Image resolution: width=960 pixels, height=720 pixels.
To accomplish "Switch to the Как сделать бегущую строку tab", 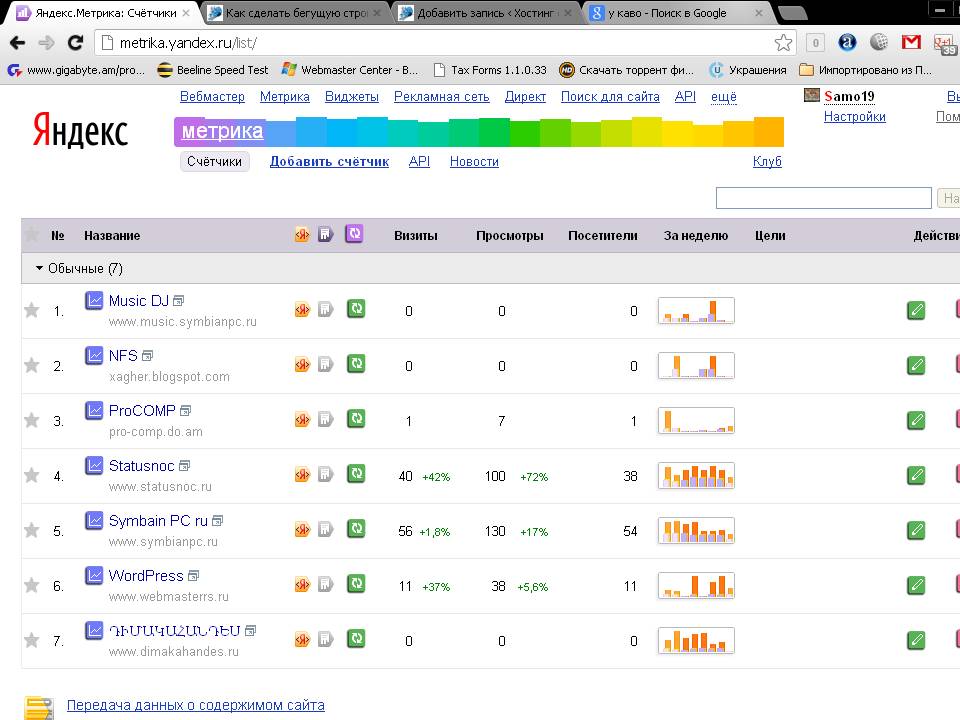I will point(296,13).
